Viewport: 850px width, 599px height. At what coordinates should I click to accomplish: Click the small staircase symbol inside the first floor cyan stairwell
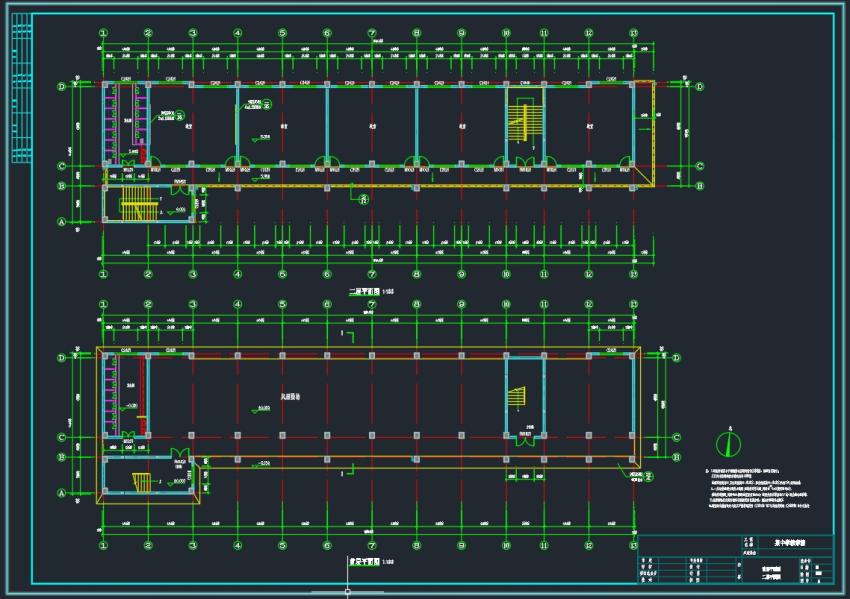(x=517, y=397)
